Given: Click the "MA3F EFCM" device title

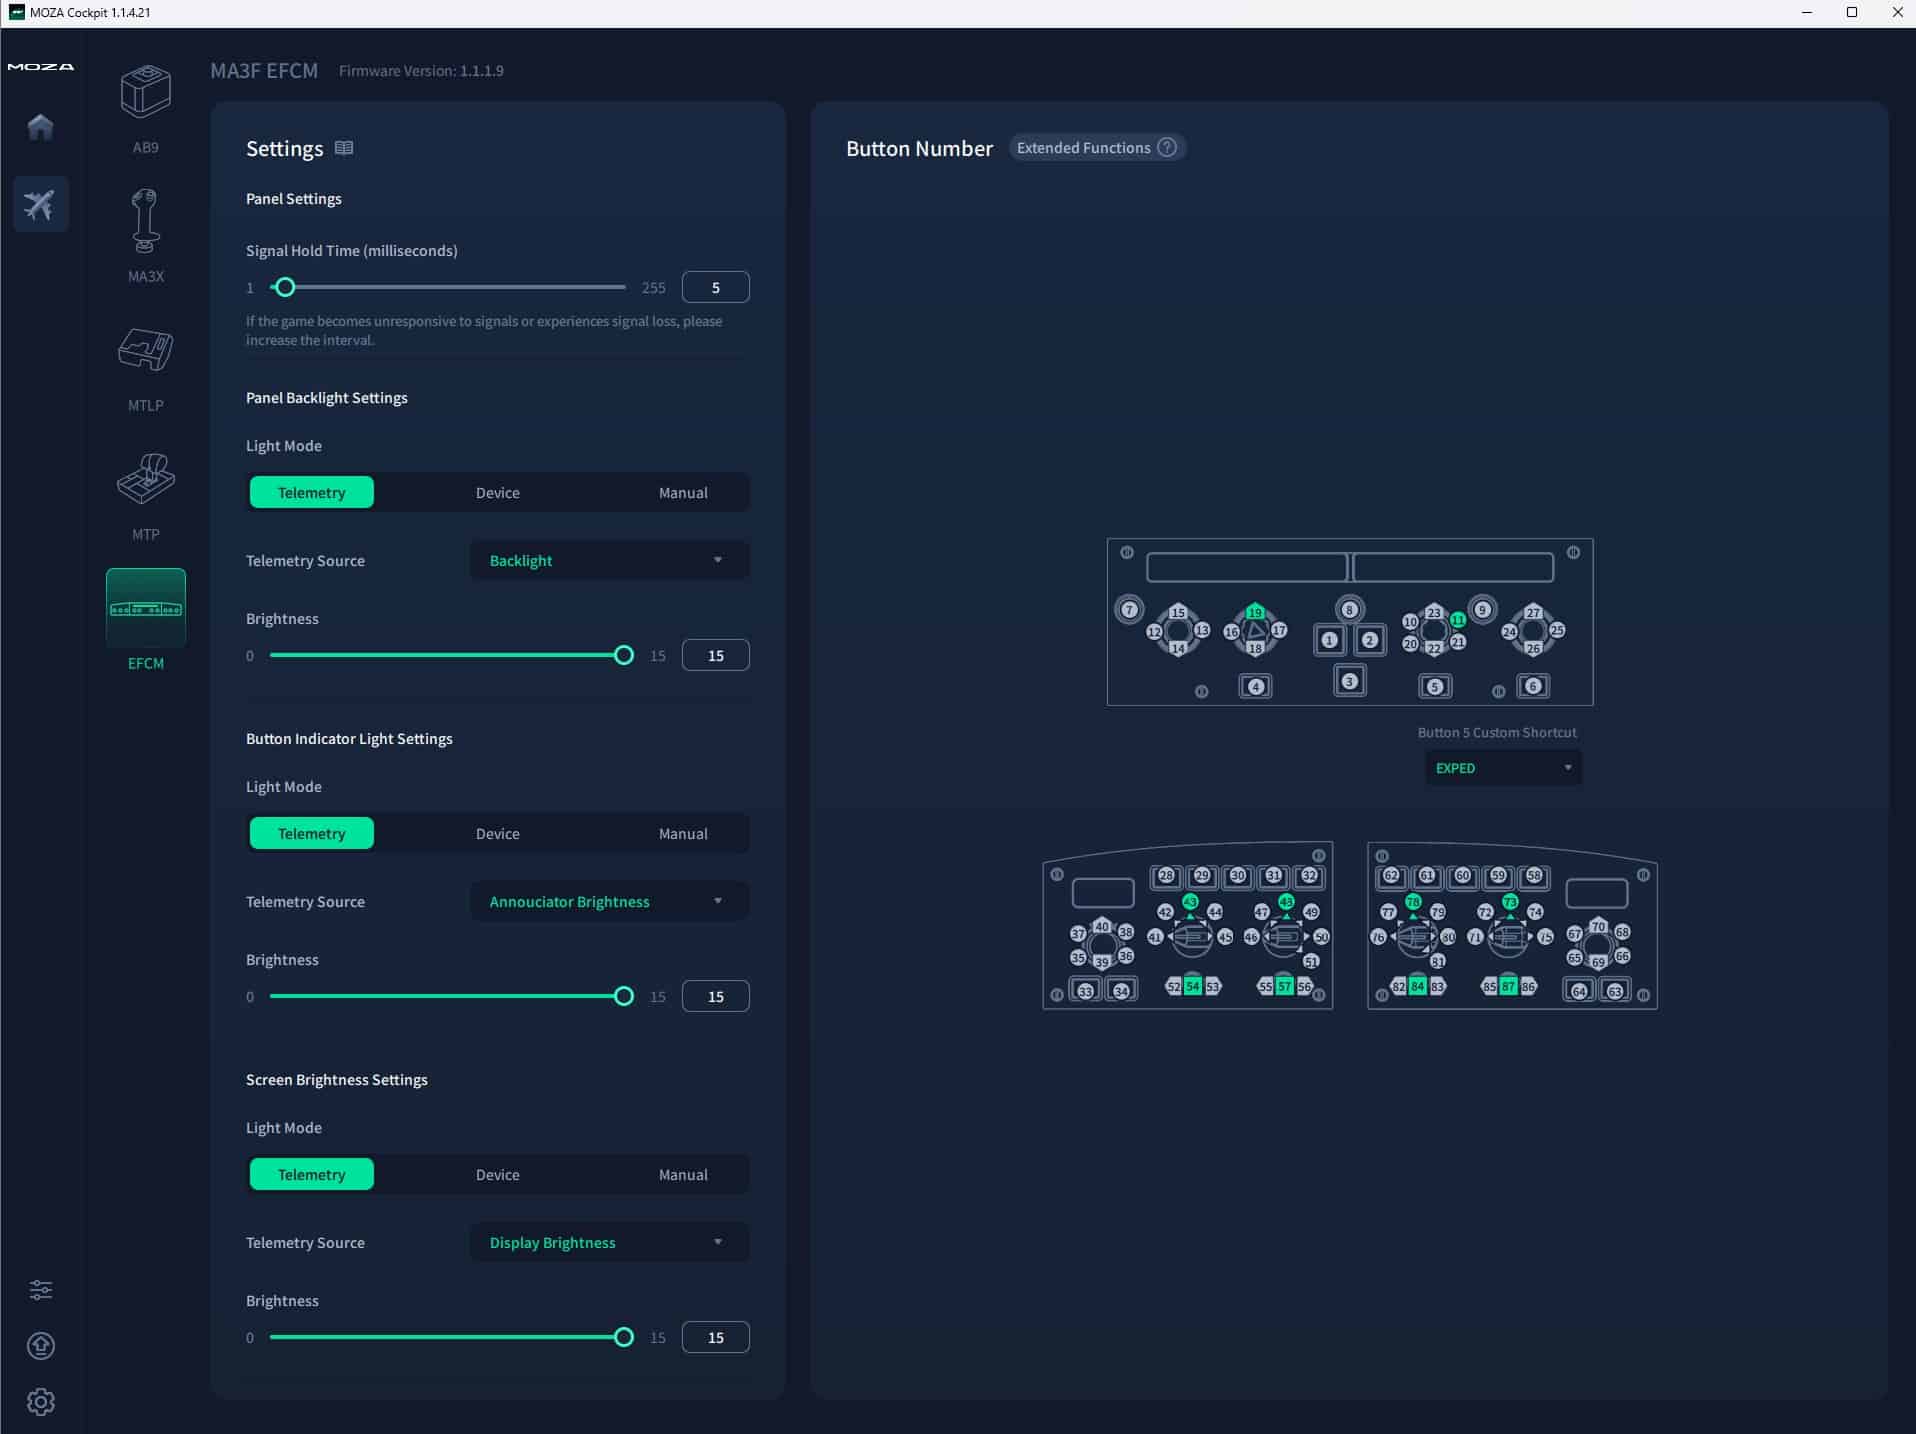Looking at the screenshot, I should tap(264, 71).
